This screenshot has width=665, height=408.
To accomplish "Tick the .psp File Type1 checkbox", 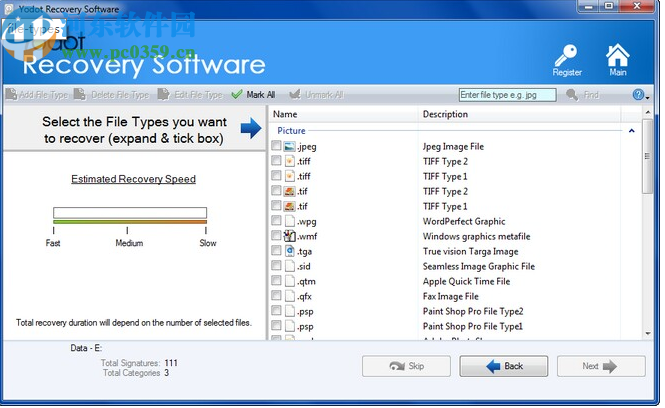I will (x=276, y=325).
